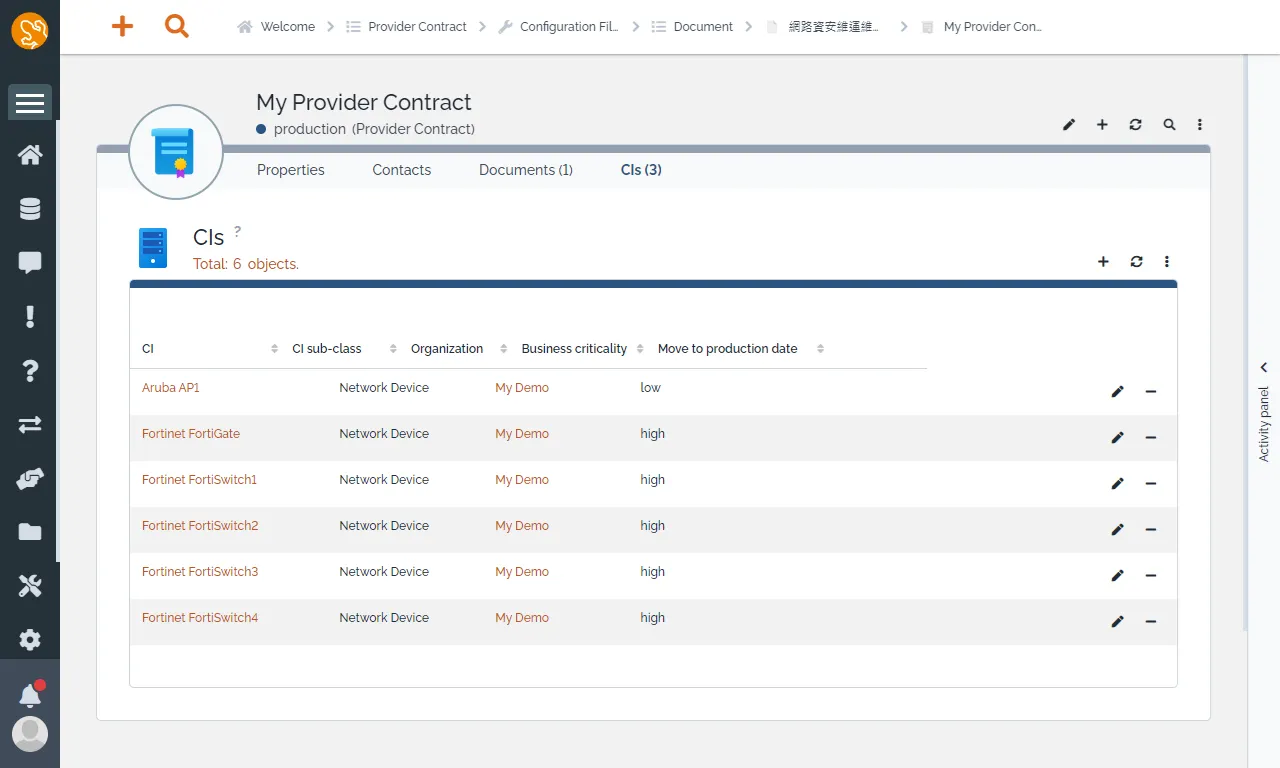1280x768 pixels.
Task: Click the header plus icon for new contract
Action: pos(1102,125)
